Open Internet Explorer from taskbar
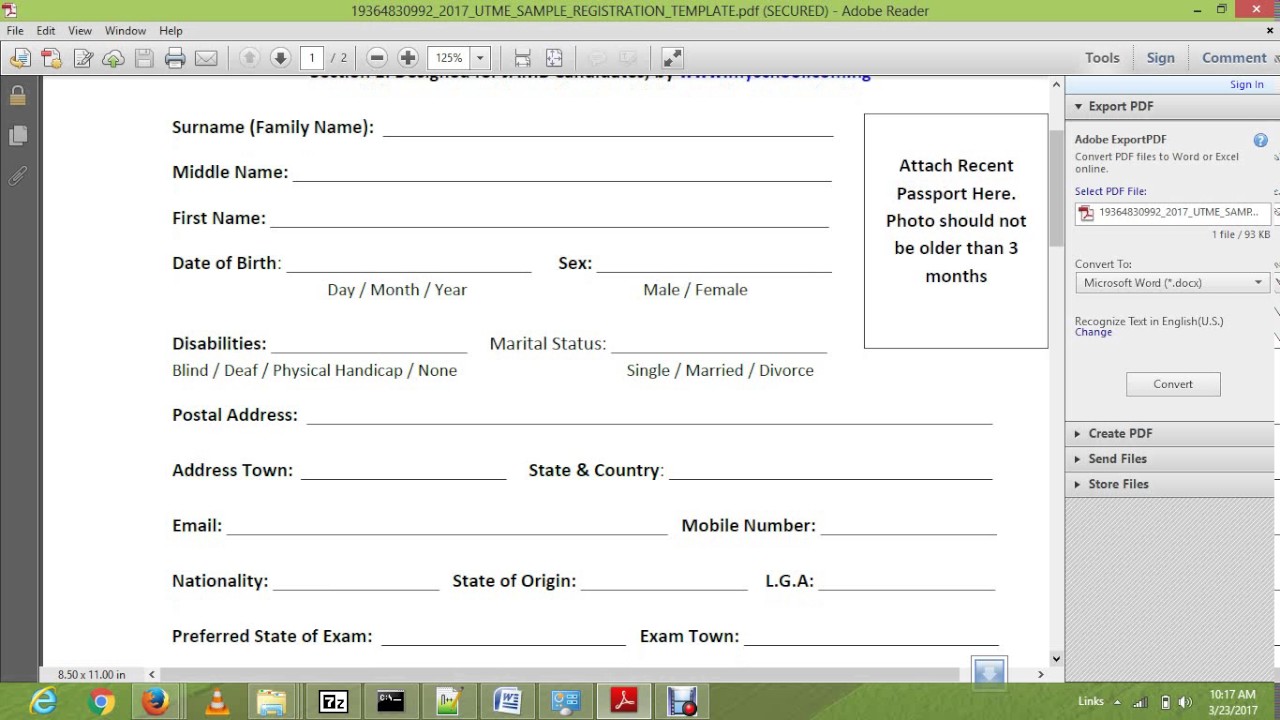The width and height of the screenshot is (1280, 720). [46, 702]
